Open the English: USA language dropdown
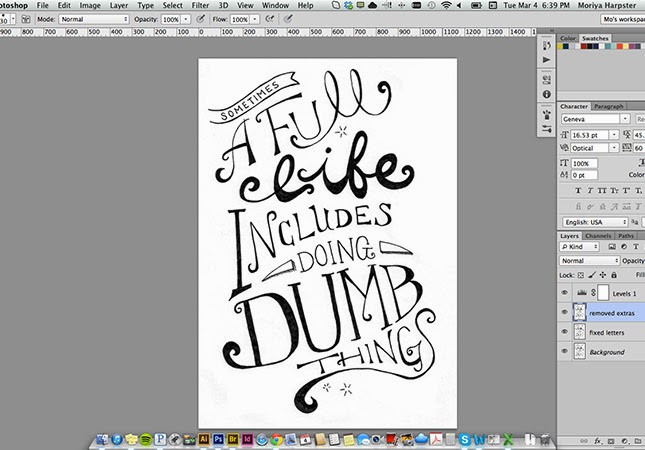The height and width of the screenshot is (450, 645). click(595, 222)
